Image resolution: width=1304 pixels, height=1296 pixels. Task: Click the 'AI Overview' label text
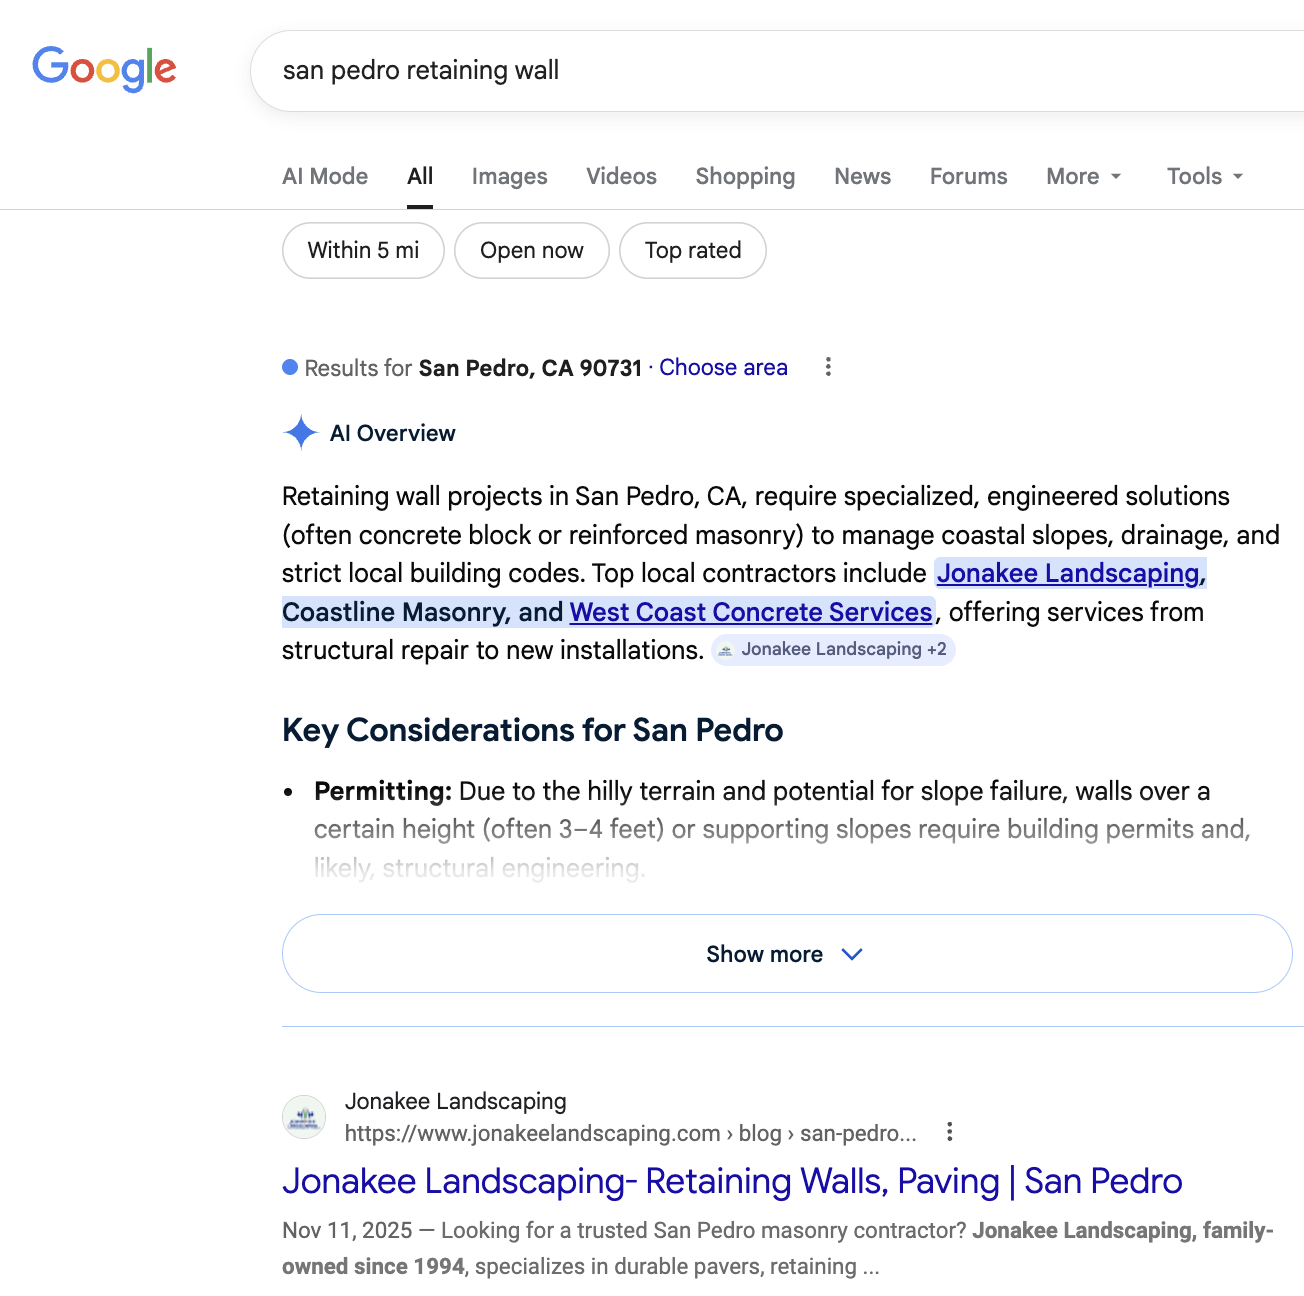point(392,433)
